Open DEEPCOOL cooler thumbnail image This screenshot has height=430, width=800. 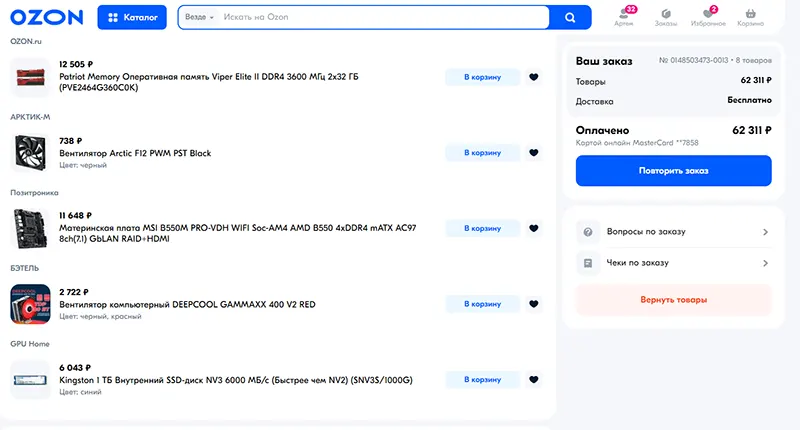[x=31, y=304]
